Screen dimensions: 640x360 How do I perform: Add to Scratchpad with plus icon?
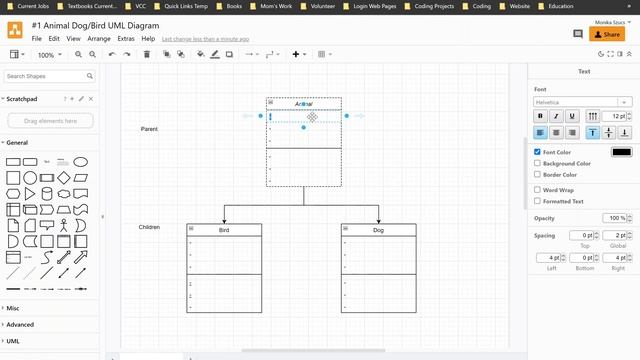pyautogui.click(x=72, y=99)
